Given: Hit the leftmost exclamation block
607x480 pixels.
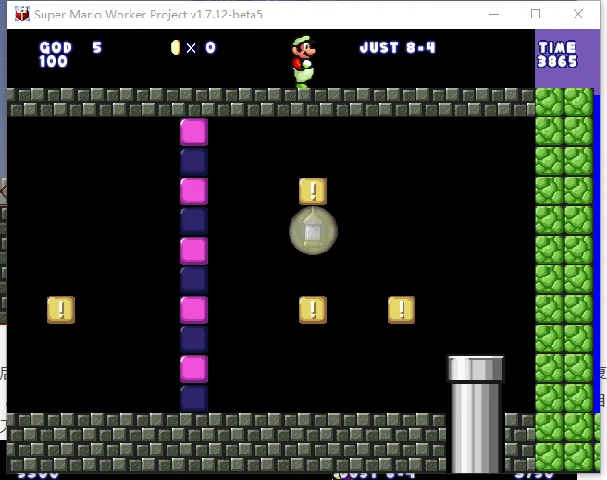Looking at the screenshot, I should point(61,310).
